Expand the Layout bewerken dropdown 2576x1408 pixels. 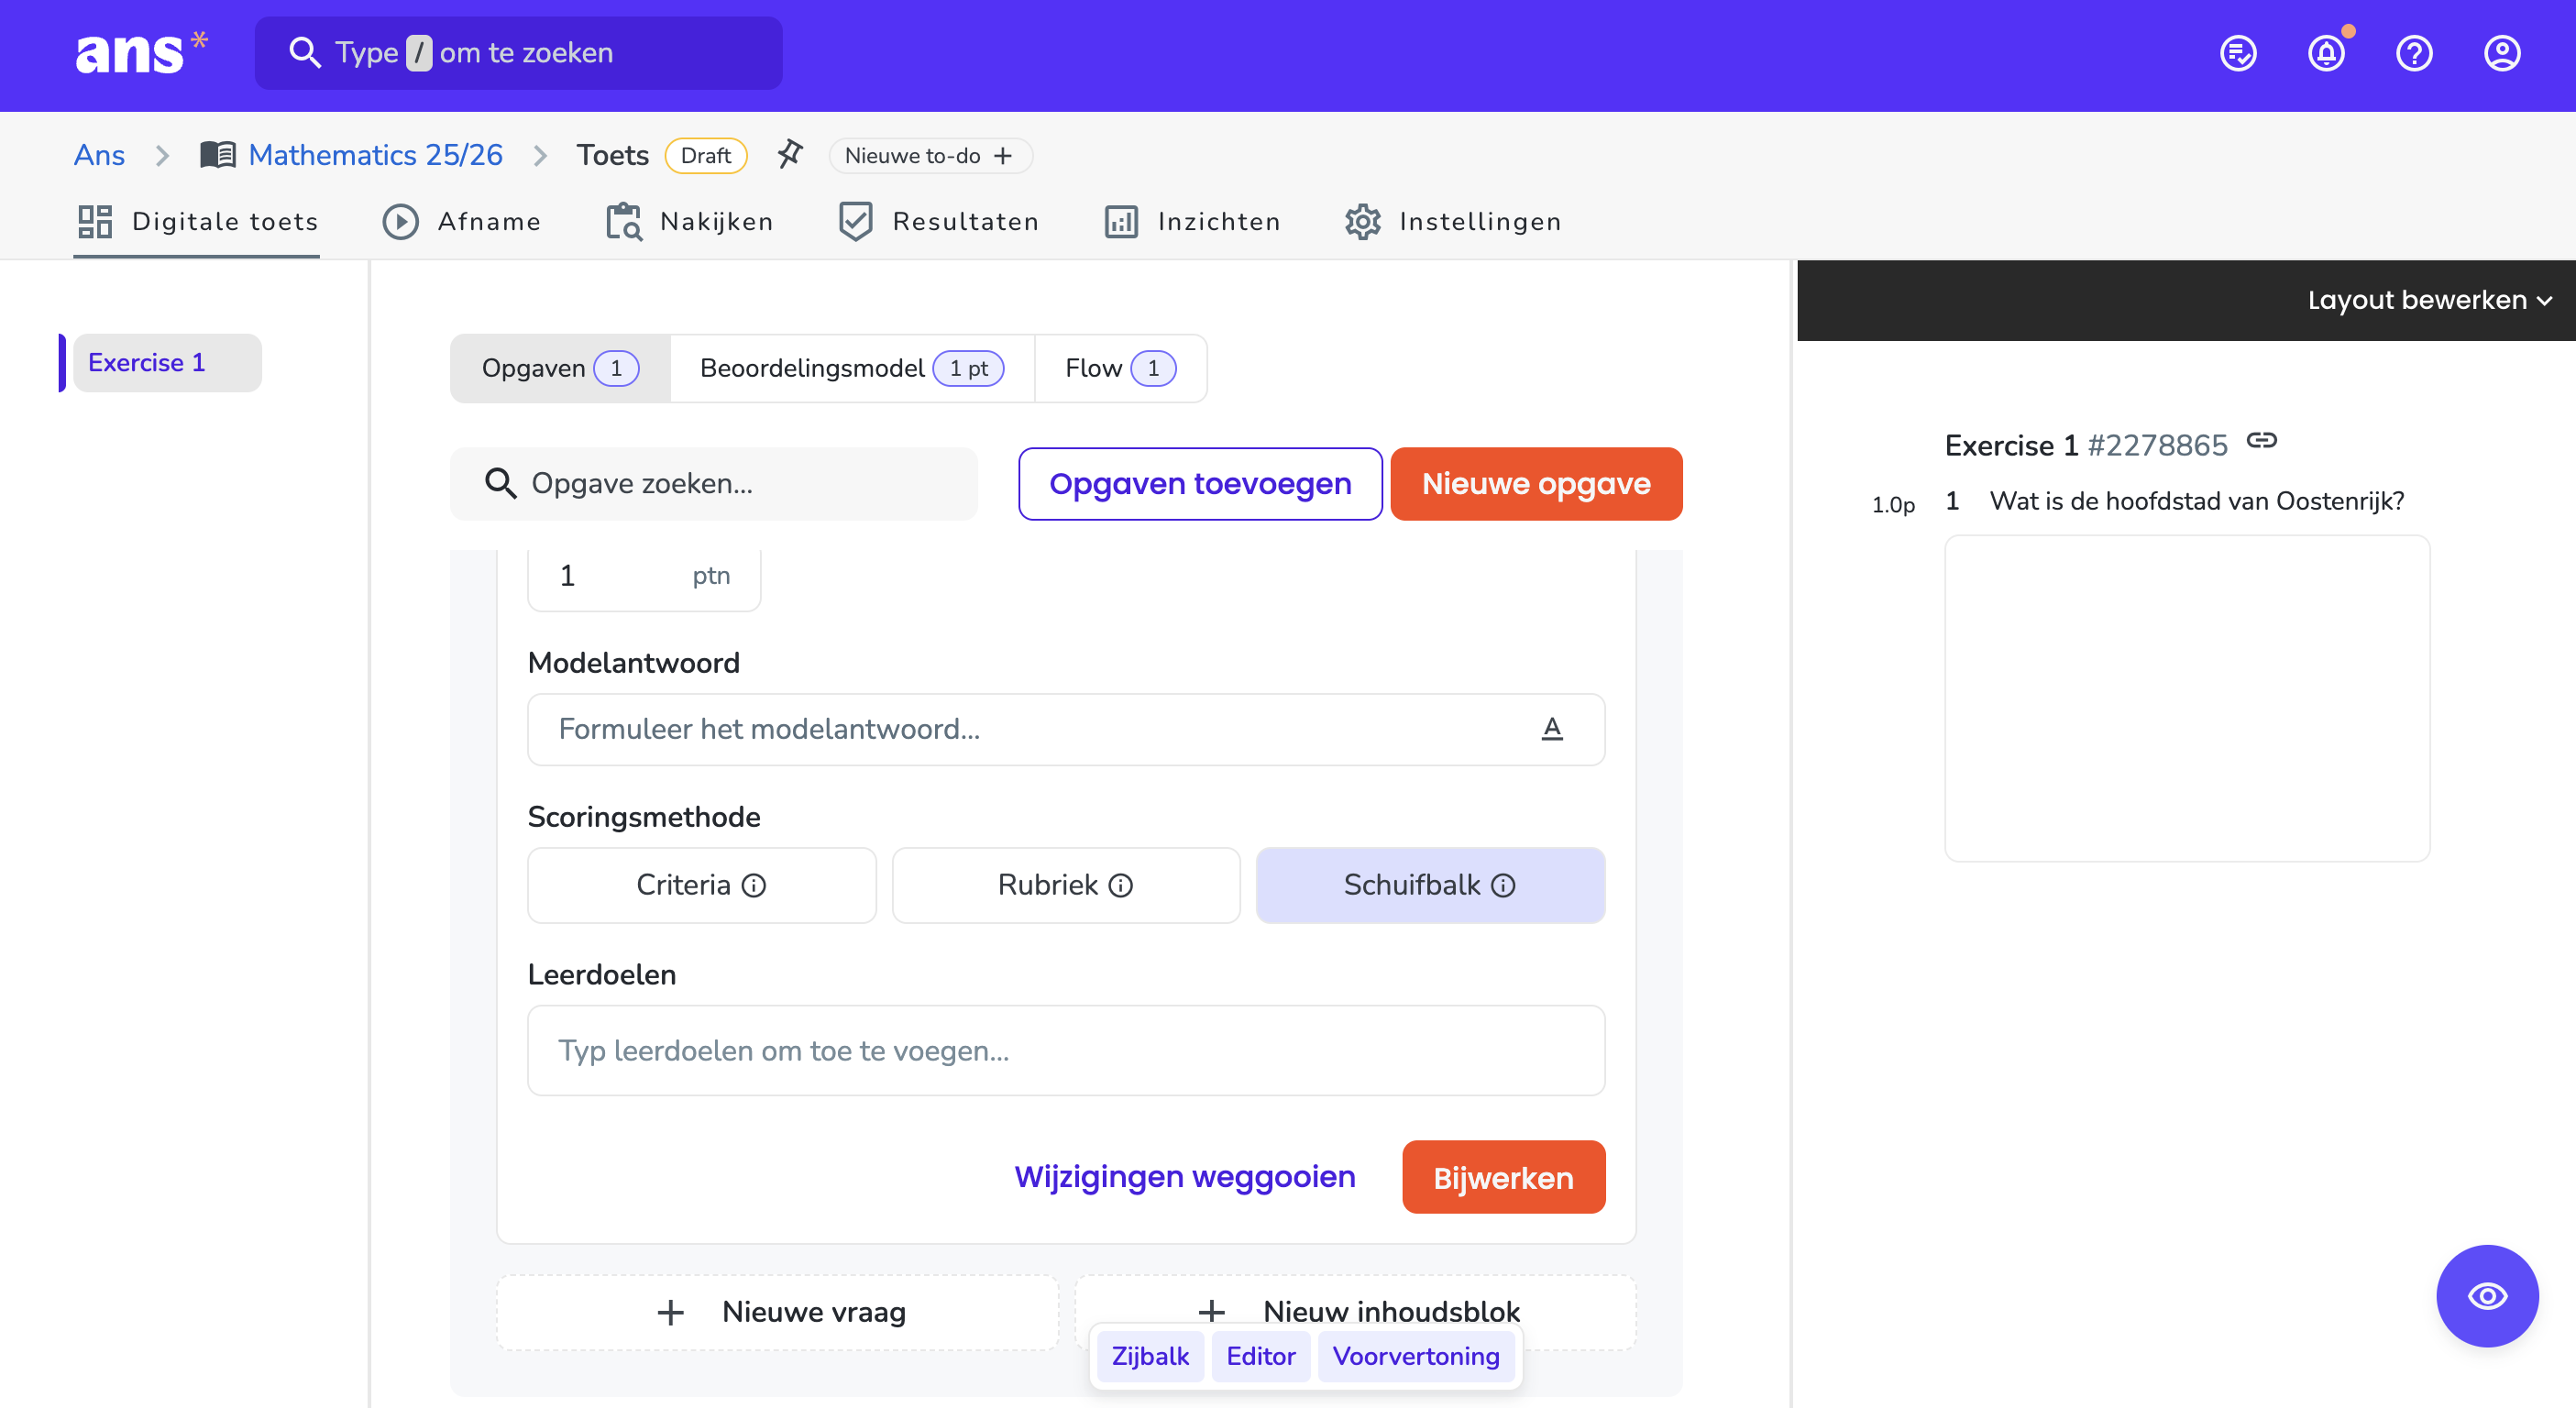[2430, 300]
